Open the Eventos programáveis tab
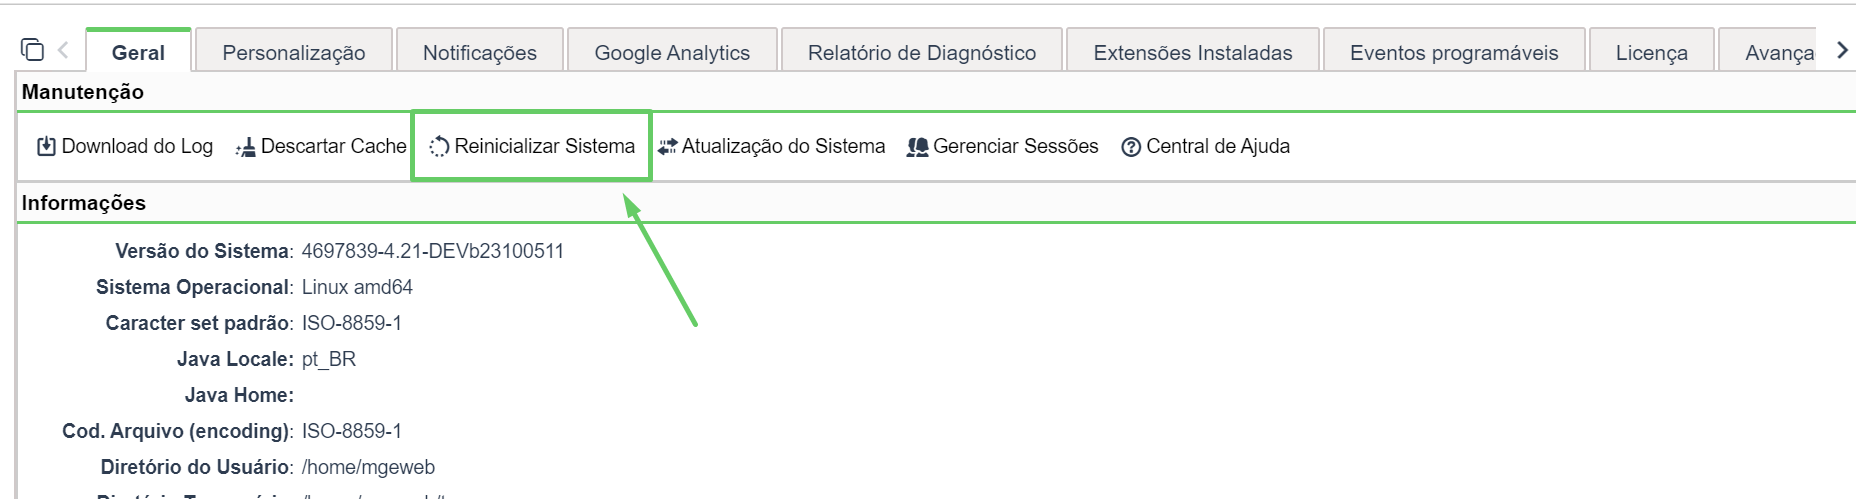This screenshot has height=499, width=1856. coord(1454,52)
